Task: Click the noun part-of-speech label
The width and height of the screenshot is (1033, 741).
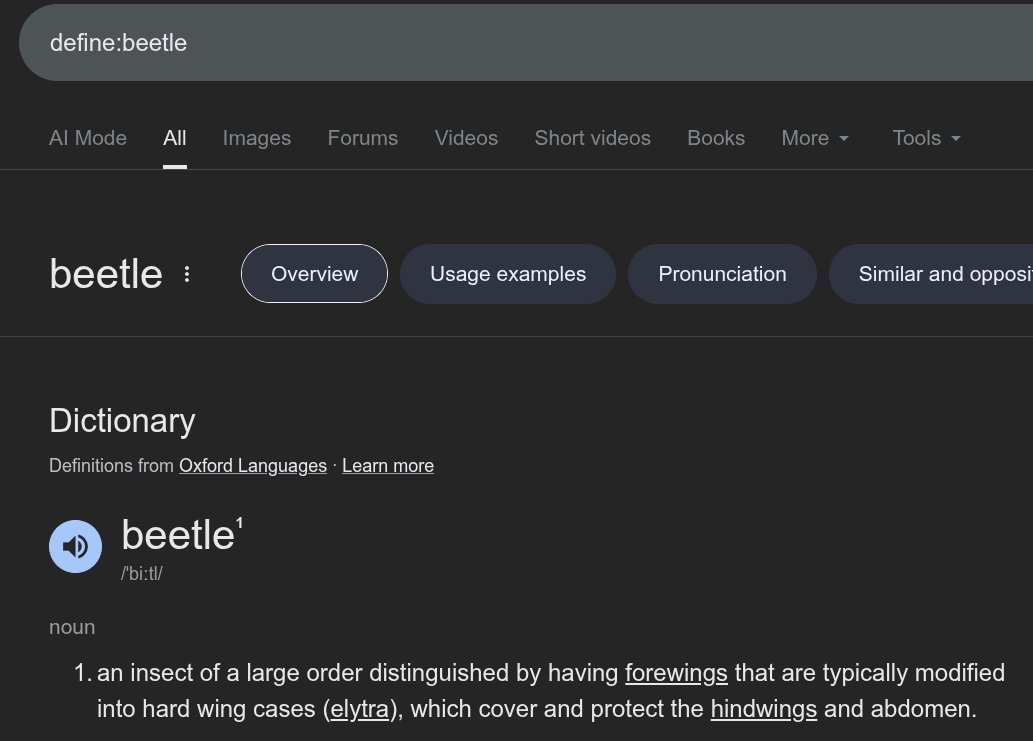Action: tap(72, 627)
